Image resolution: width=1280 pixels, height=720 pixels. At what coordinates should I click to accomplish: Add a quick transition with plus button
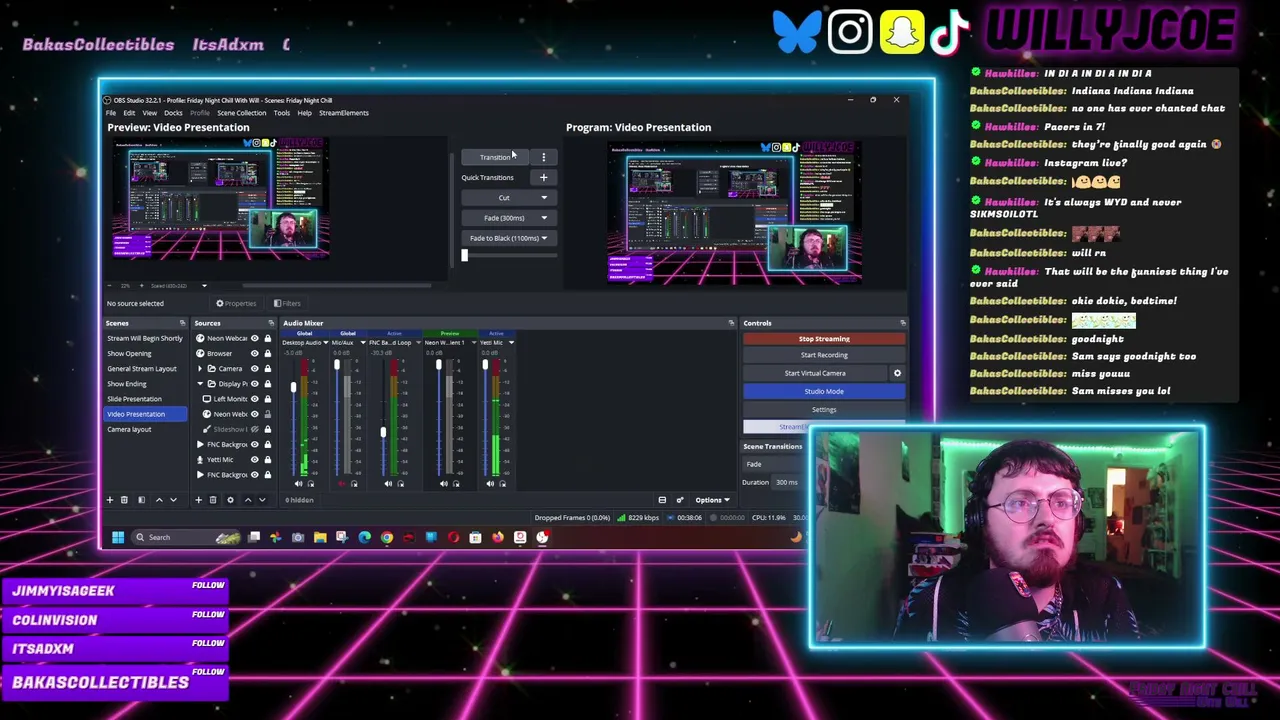coord(544,177)
